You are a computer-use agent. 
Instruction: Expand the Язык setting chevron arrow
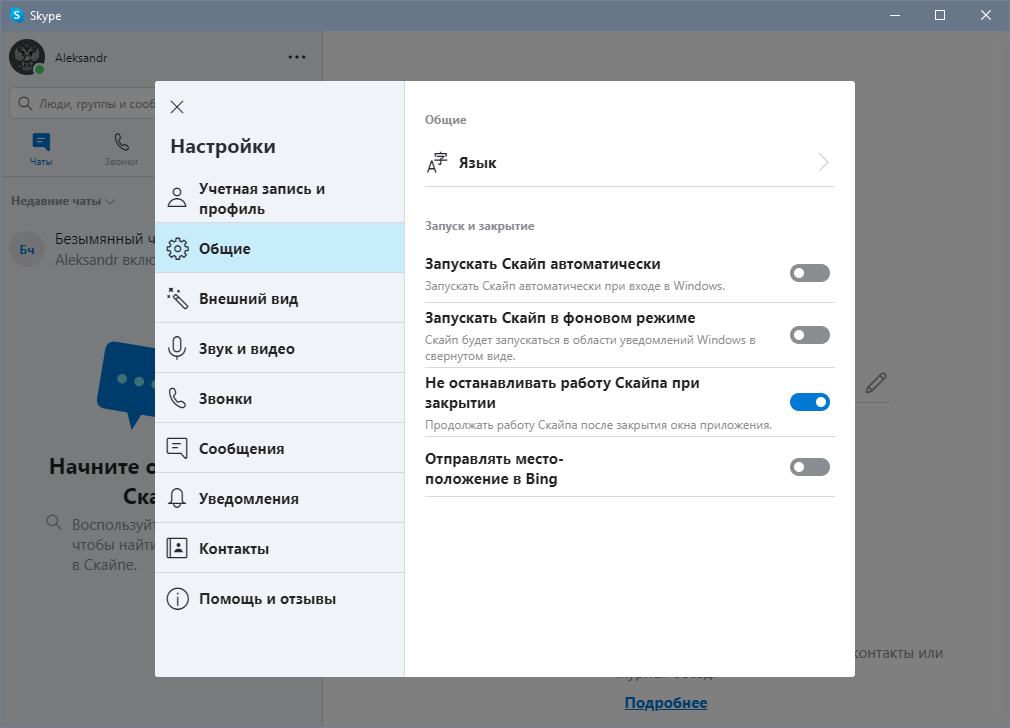tap(823, 163)
